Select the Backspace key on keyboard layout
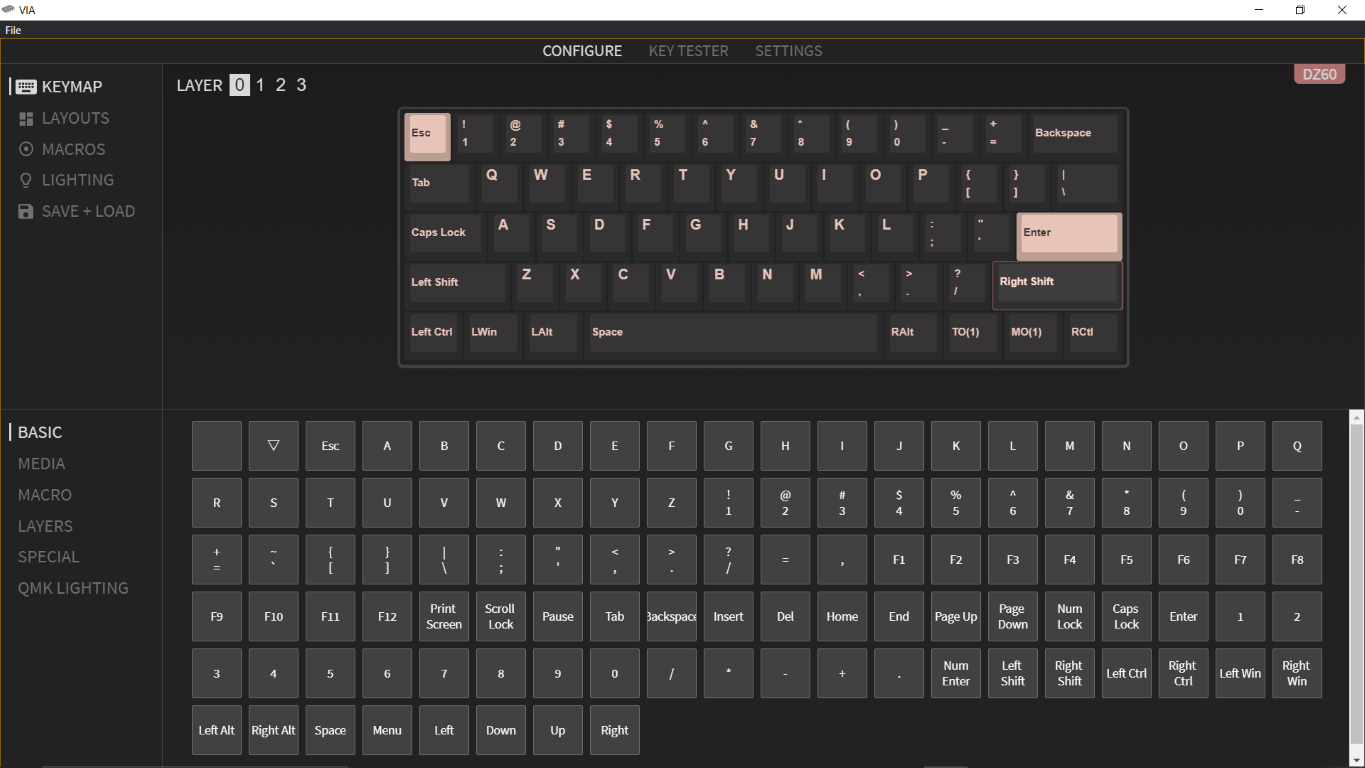Viewport: 1365px width, 768px height. coord(1074,136)
